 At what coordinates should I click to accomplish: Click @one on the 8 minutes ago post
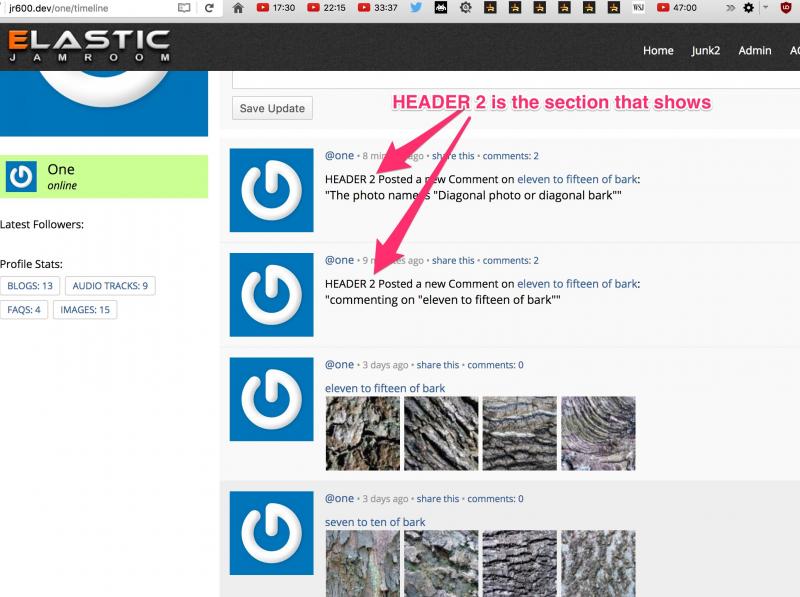click(x=339, y=156)
